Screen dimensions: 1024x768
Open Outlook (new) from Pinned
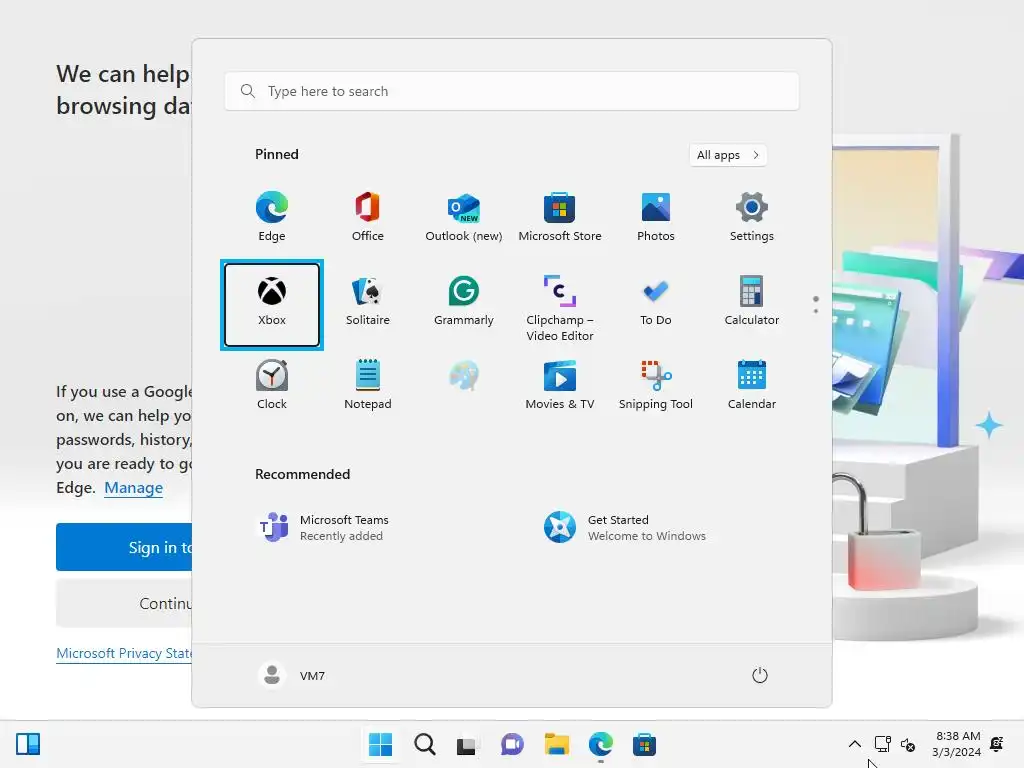pos(464,217)
